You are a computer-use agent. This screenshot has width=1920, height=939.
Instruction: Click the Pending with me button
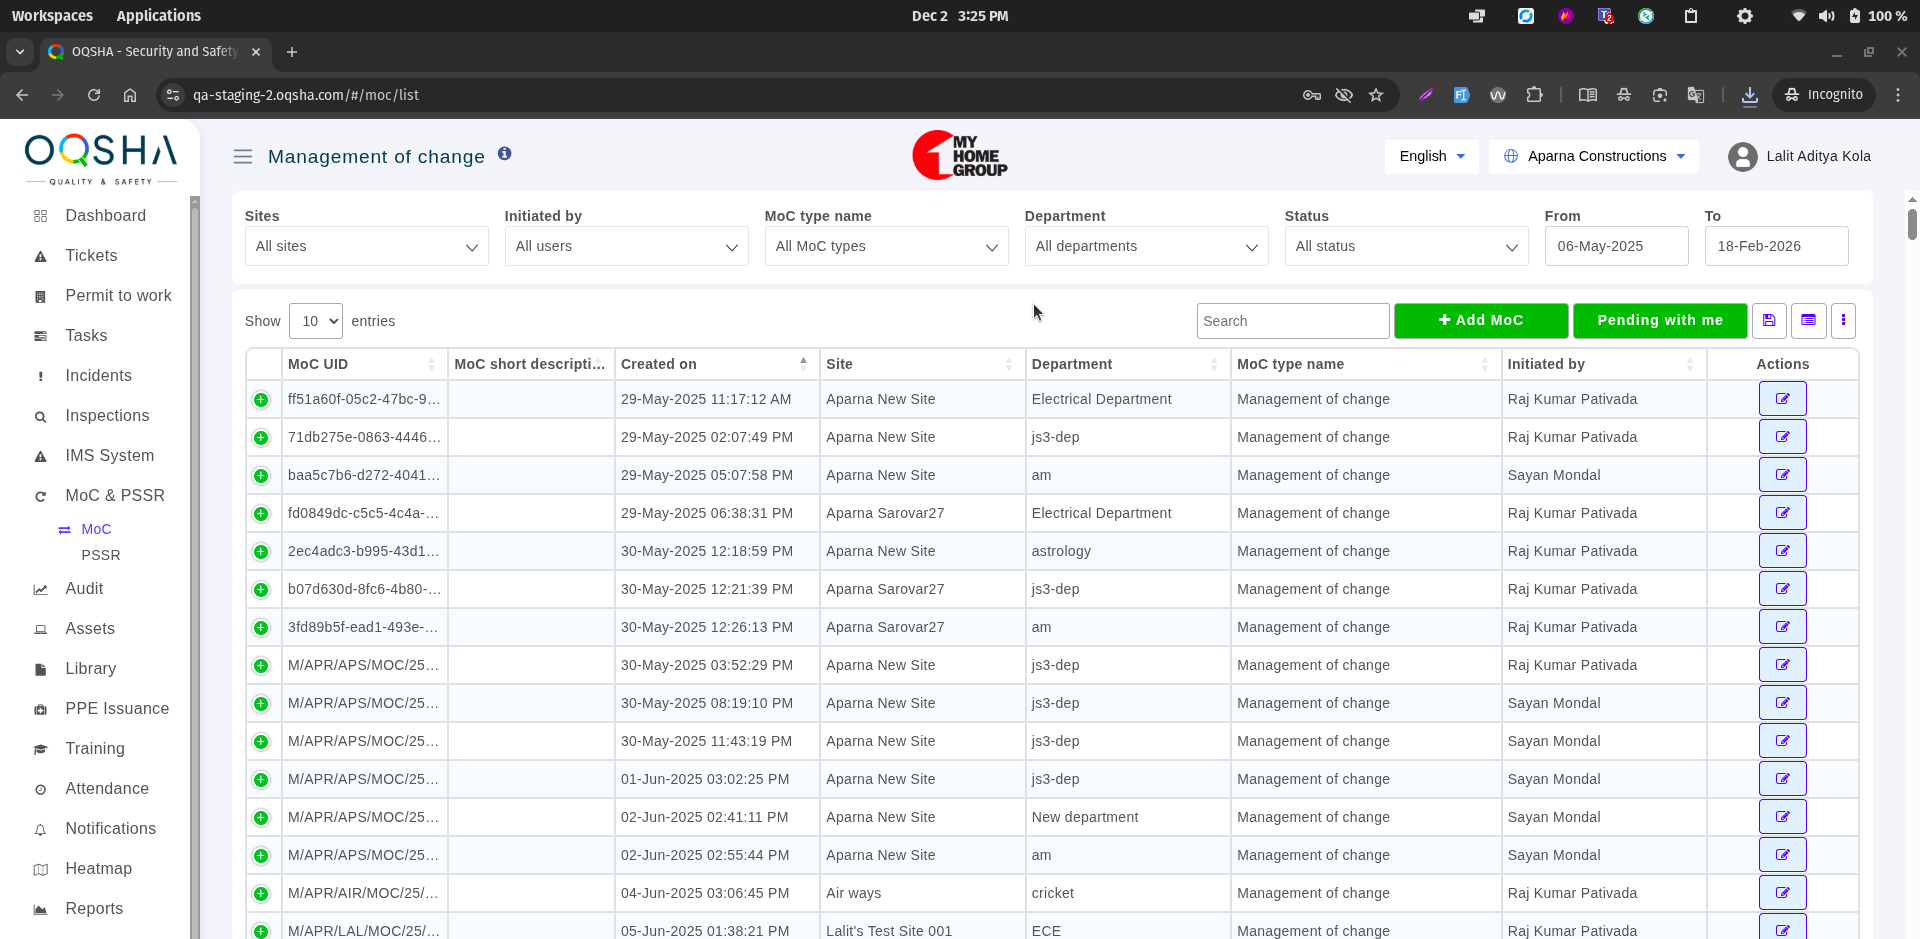[1659, 321]
